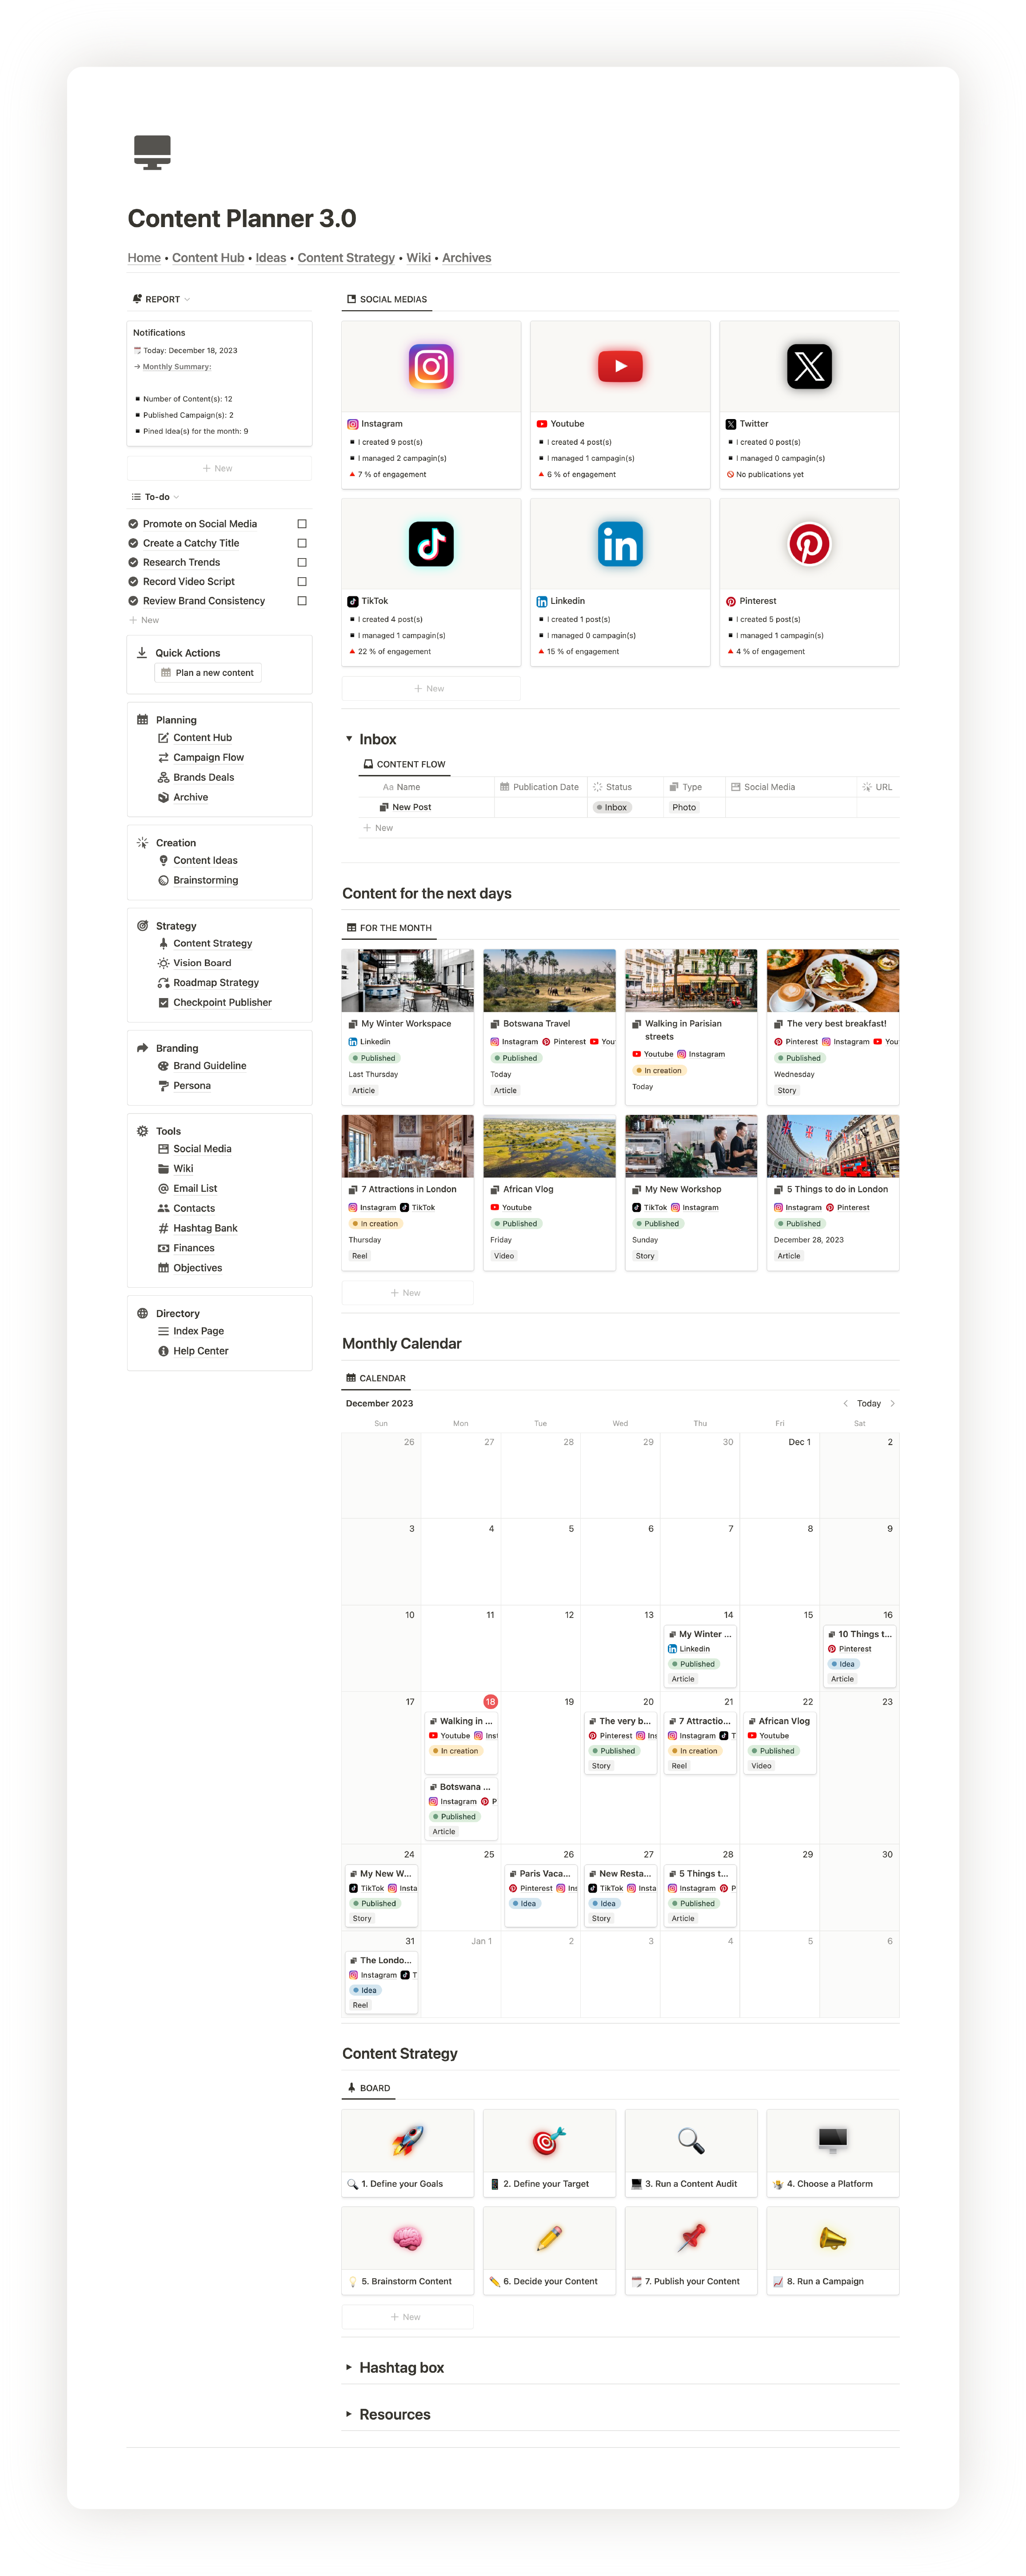Click the Brand Guideline palette icon

pyautogui.click(x=163, y=1066)
